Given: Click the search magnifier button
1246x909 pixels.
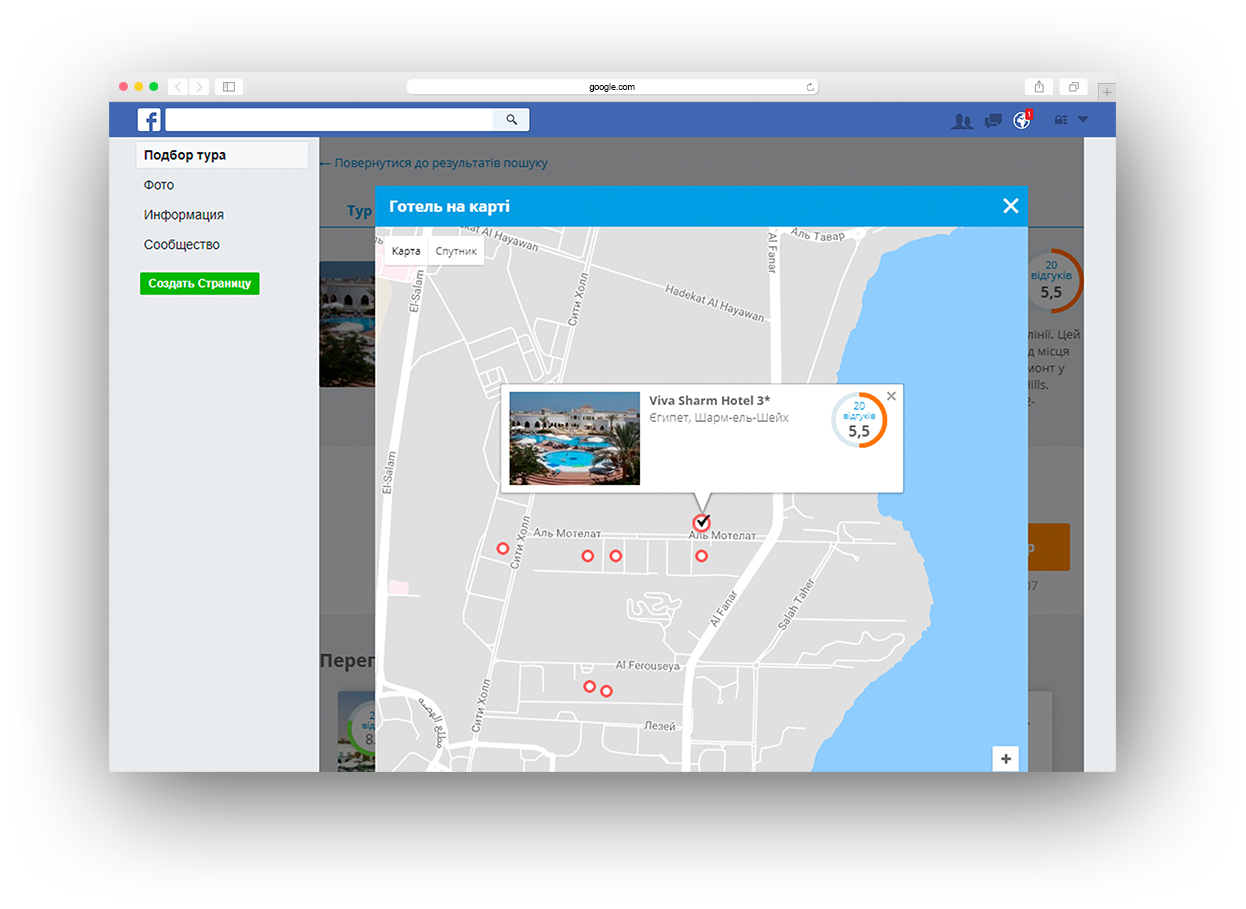Looking at the screenshot, I should click(511, 120).
